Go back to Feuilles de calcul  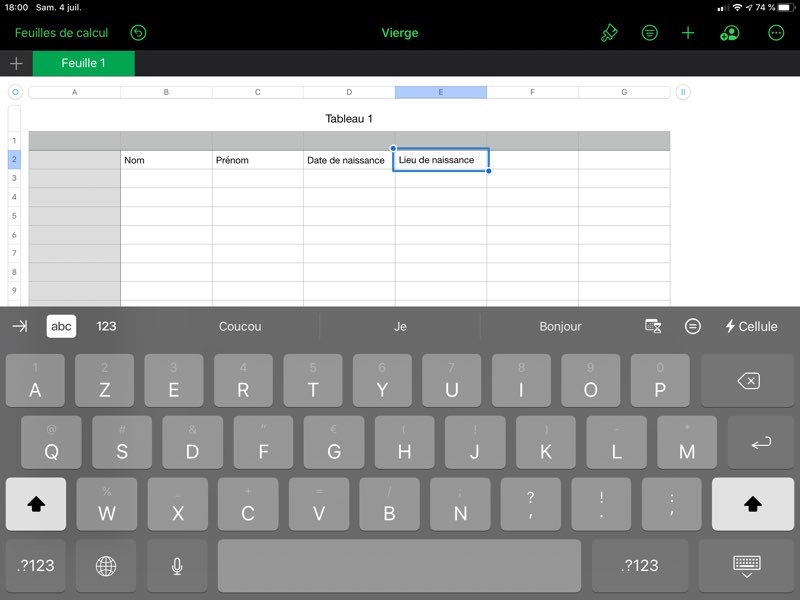(x=61, y=33)
